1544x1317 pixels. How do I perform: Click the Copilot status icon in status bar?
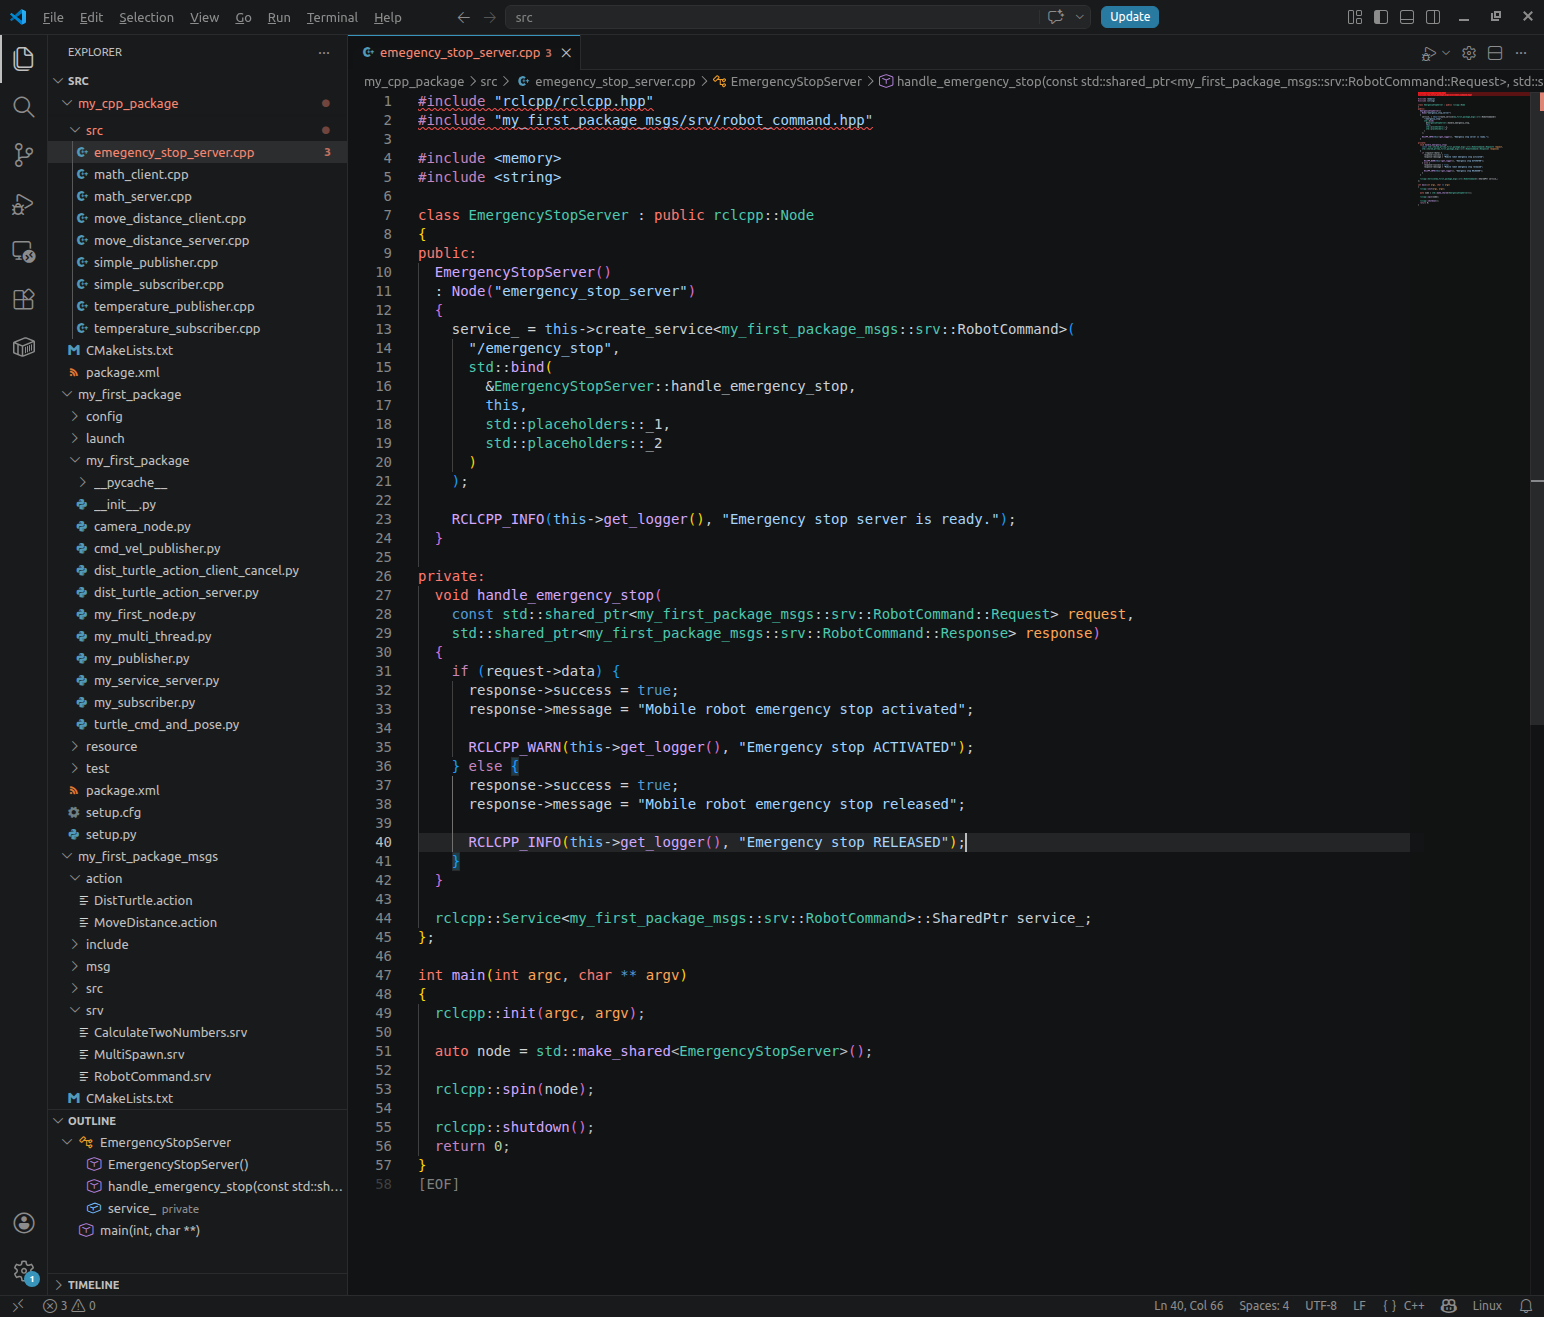1448,1306
